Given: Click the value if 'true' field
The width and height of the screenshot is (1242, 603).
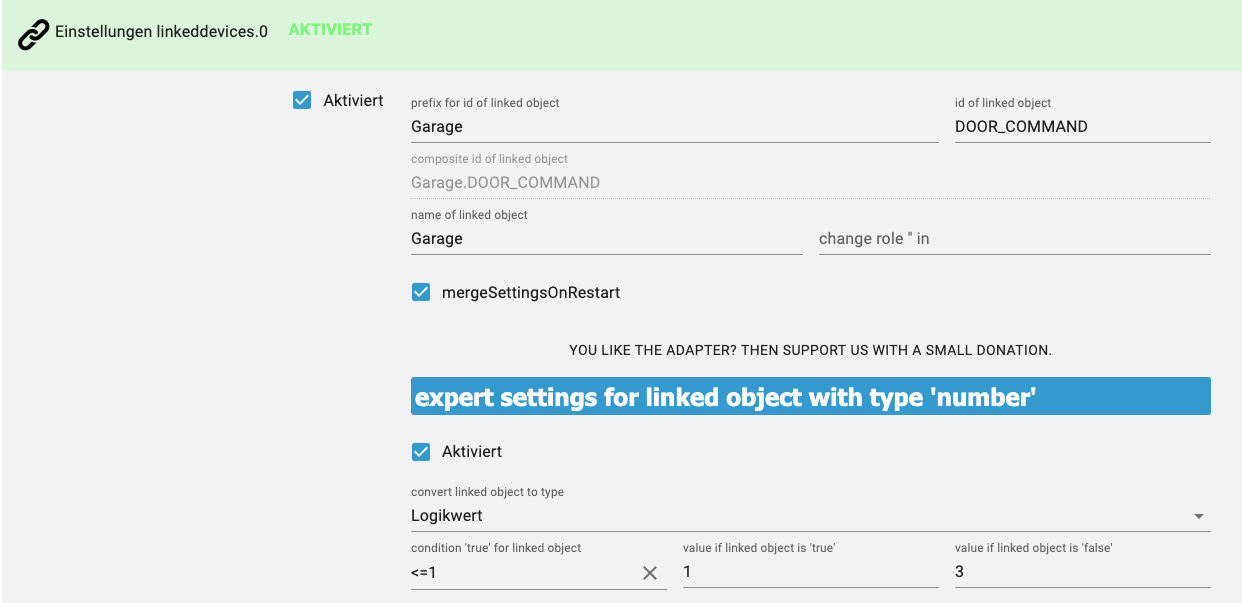Looking at the screenshot, I should (810, 572).
